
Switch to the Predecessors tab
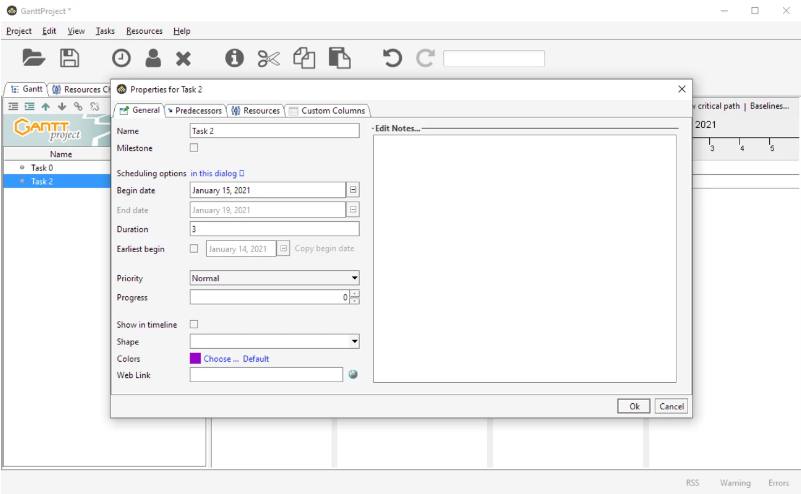[x=196, y=110]
